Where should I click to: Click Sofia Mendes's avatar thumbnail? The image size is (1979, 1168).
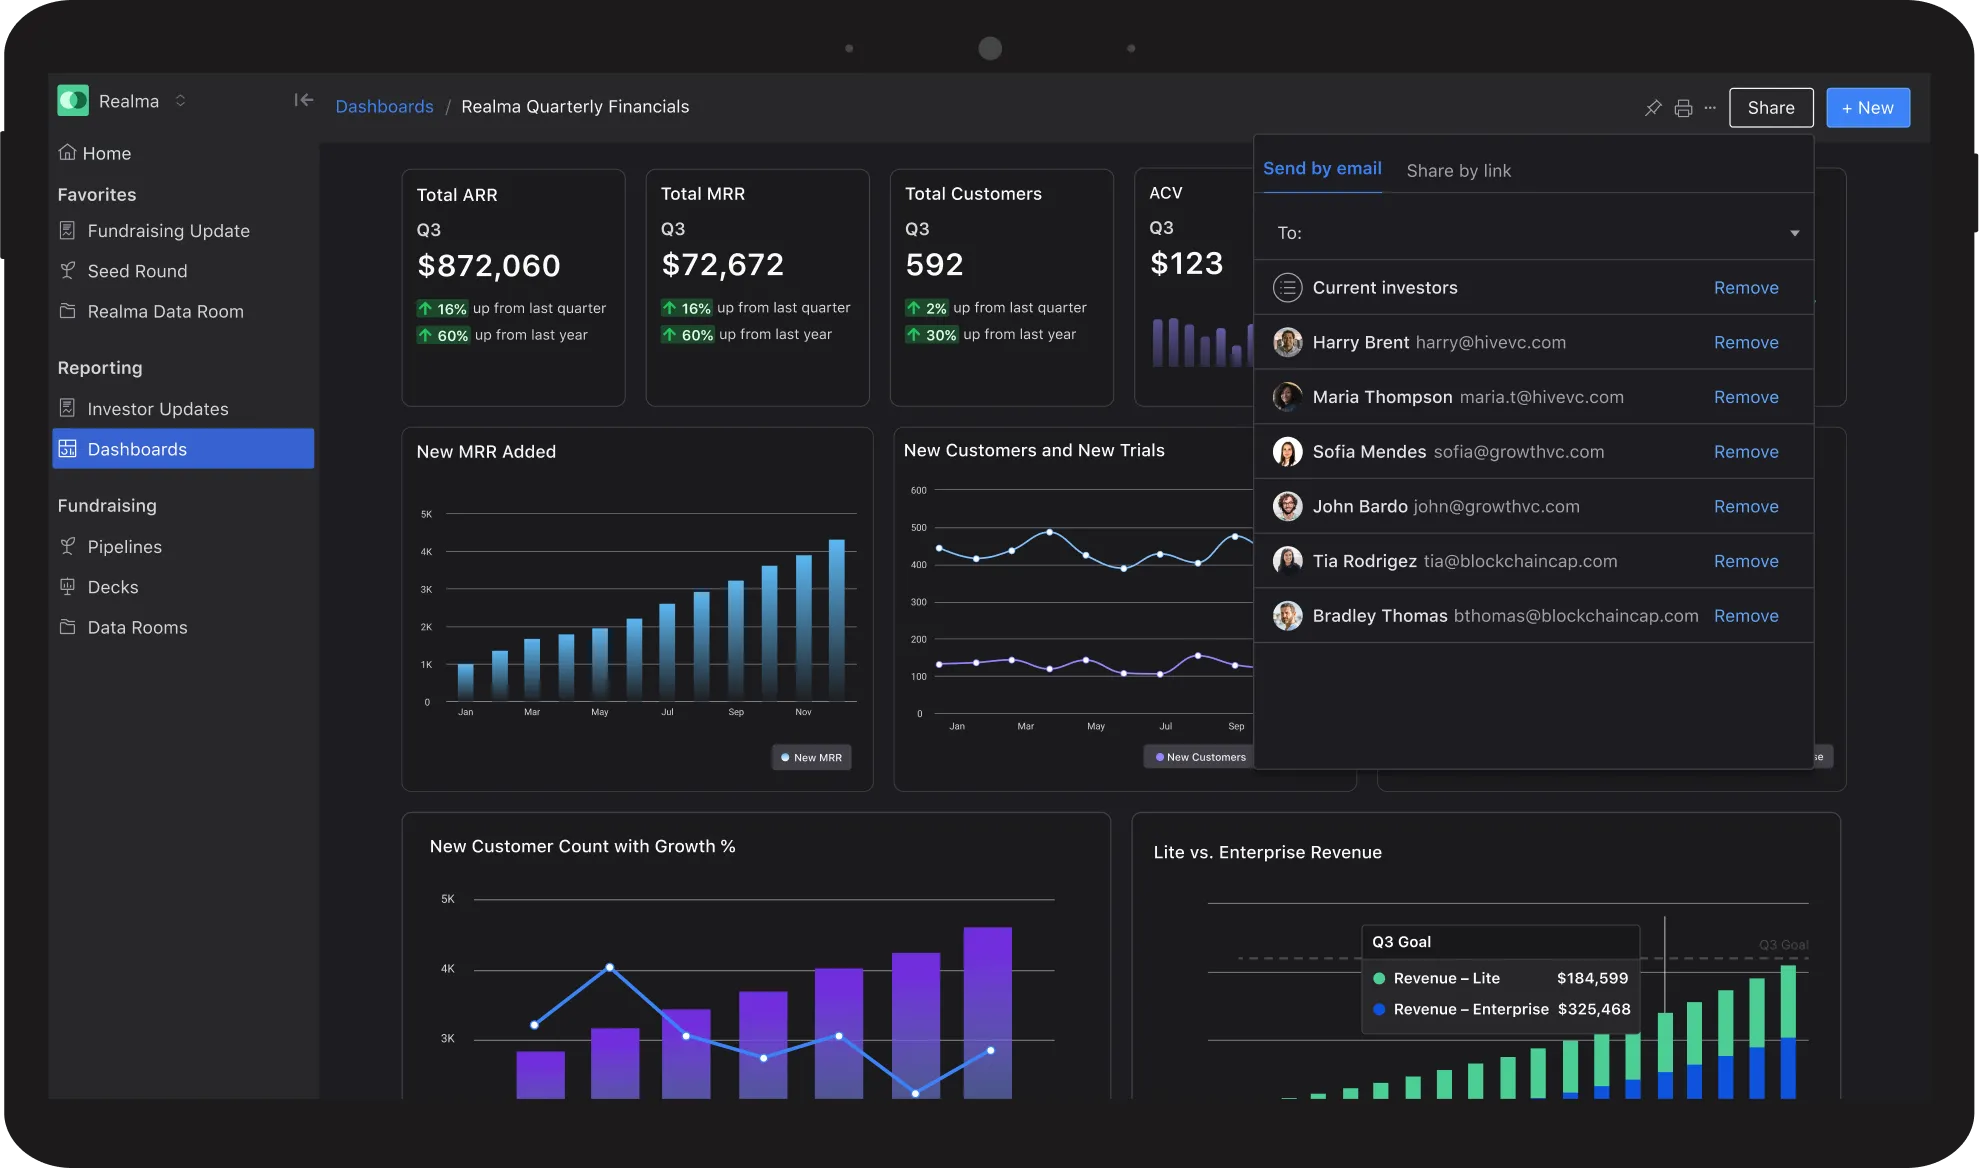tap(1287, 452)
